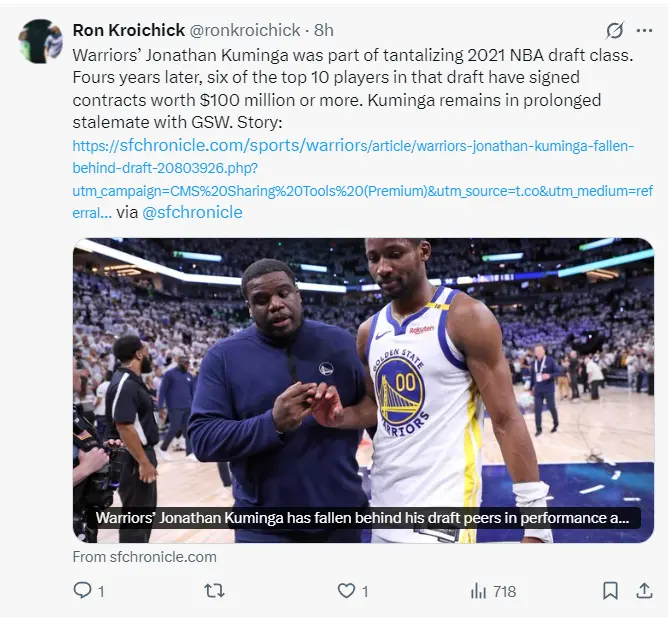Click the 718 view count number

tap(505, 591)
